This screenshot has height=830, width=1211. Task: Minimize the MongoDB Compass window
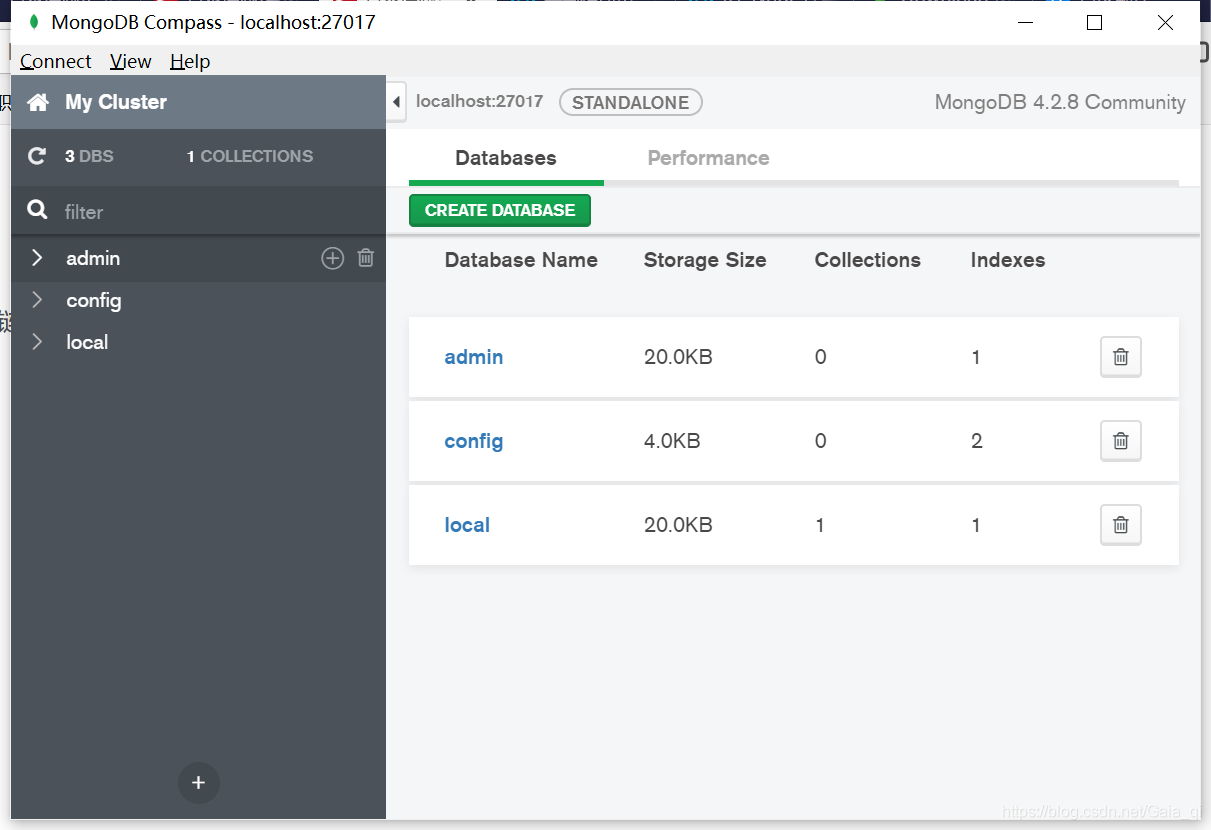click(x=1024, y=22)
